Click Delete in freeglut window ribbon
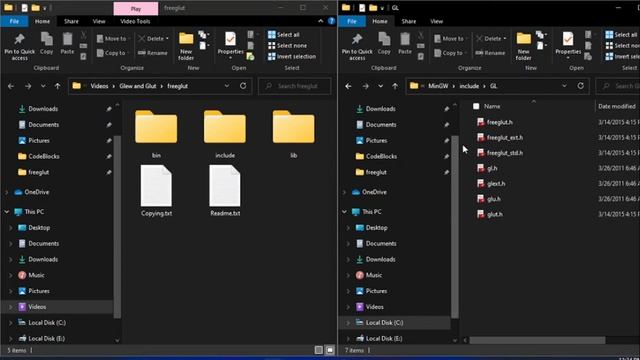 [x=153, y=38]
